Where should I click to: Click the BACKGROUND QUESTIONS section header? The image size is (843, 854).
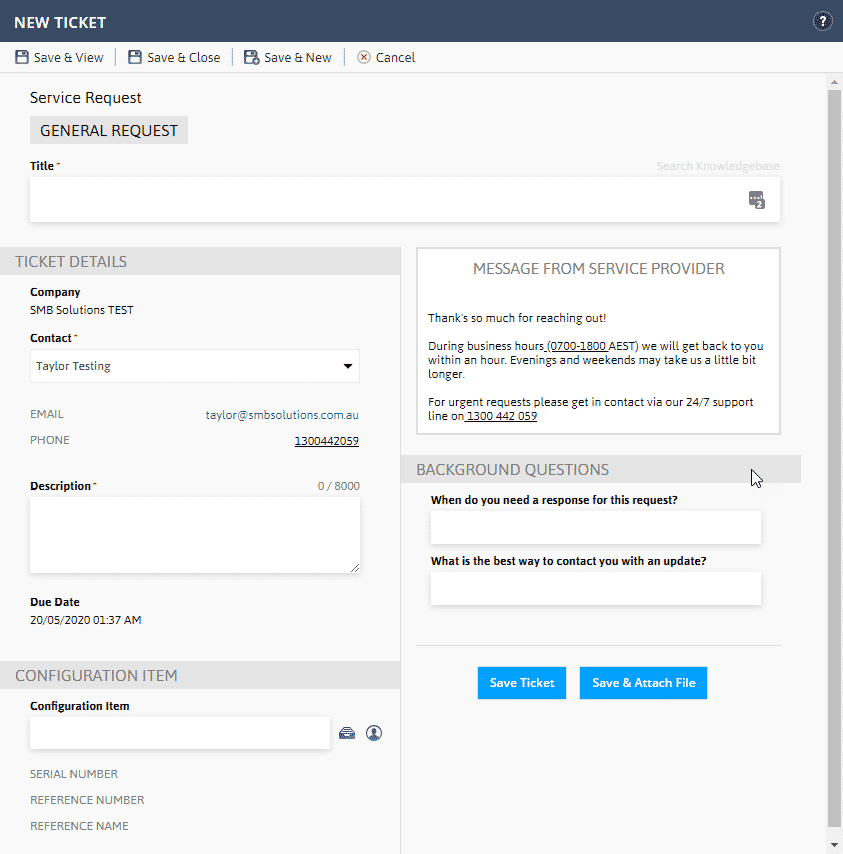click(x=601, y=469)
